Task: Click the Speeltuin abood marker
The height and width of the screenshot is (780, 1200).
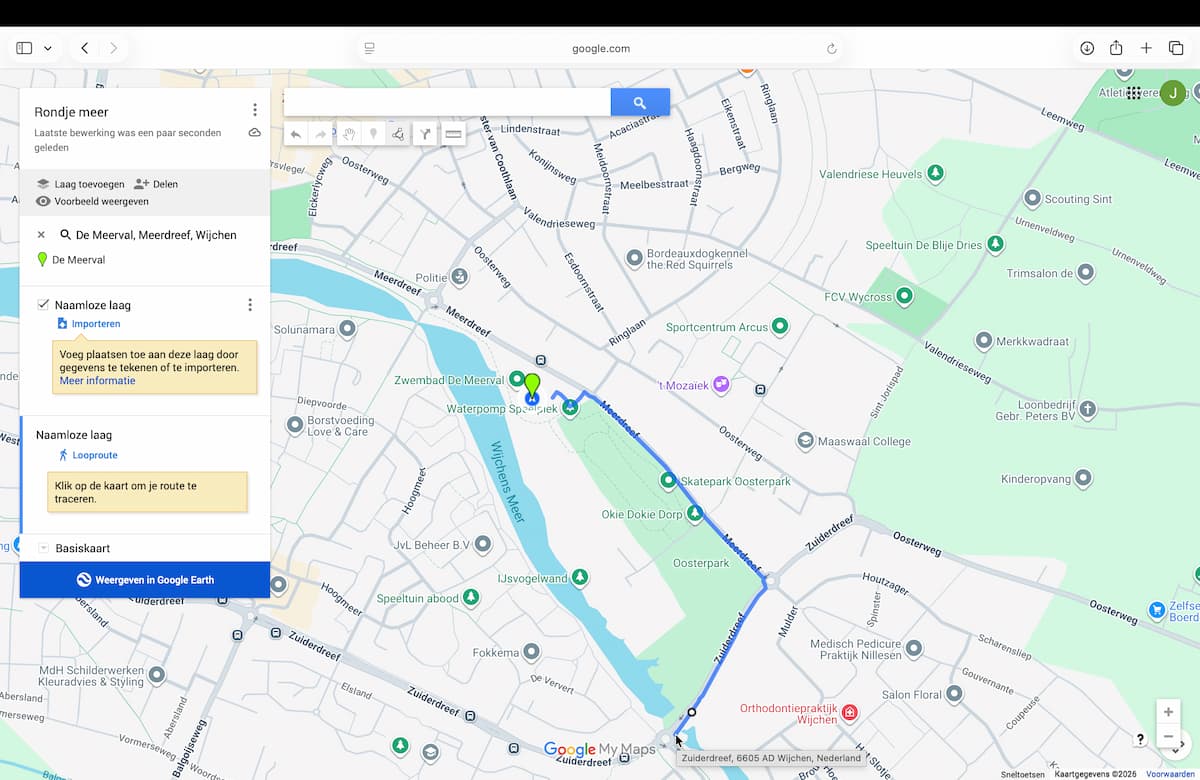Action: tap(470, 598)
